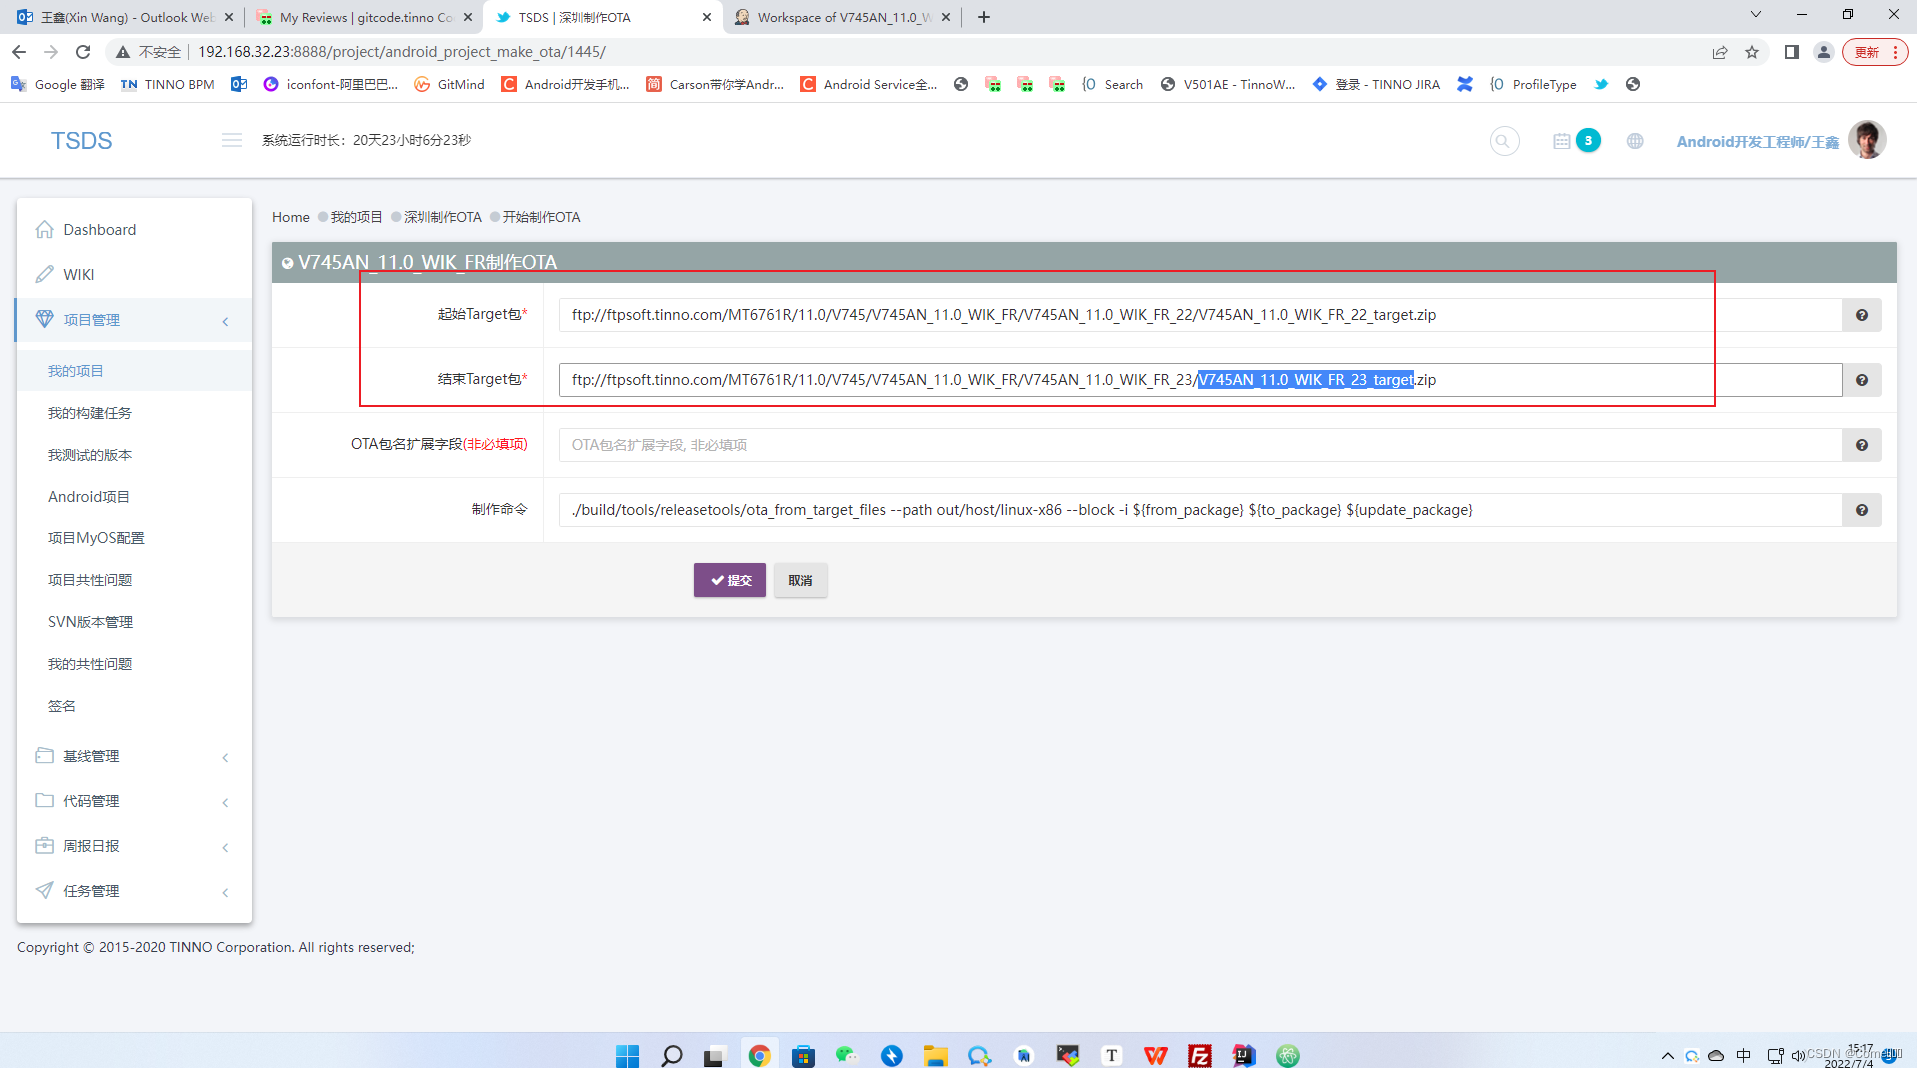This screenshot has height=1068, width=1917.
Task: Open WPS Office from the taskbar
Action: coord(1155,1055)
